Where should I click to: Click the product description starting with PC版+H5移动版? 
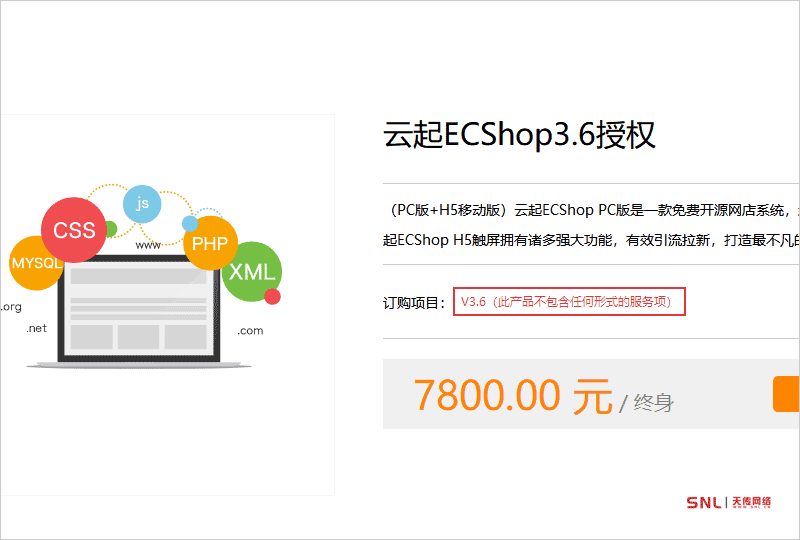pos(591,225)
